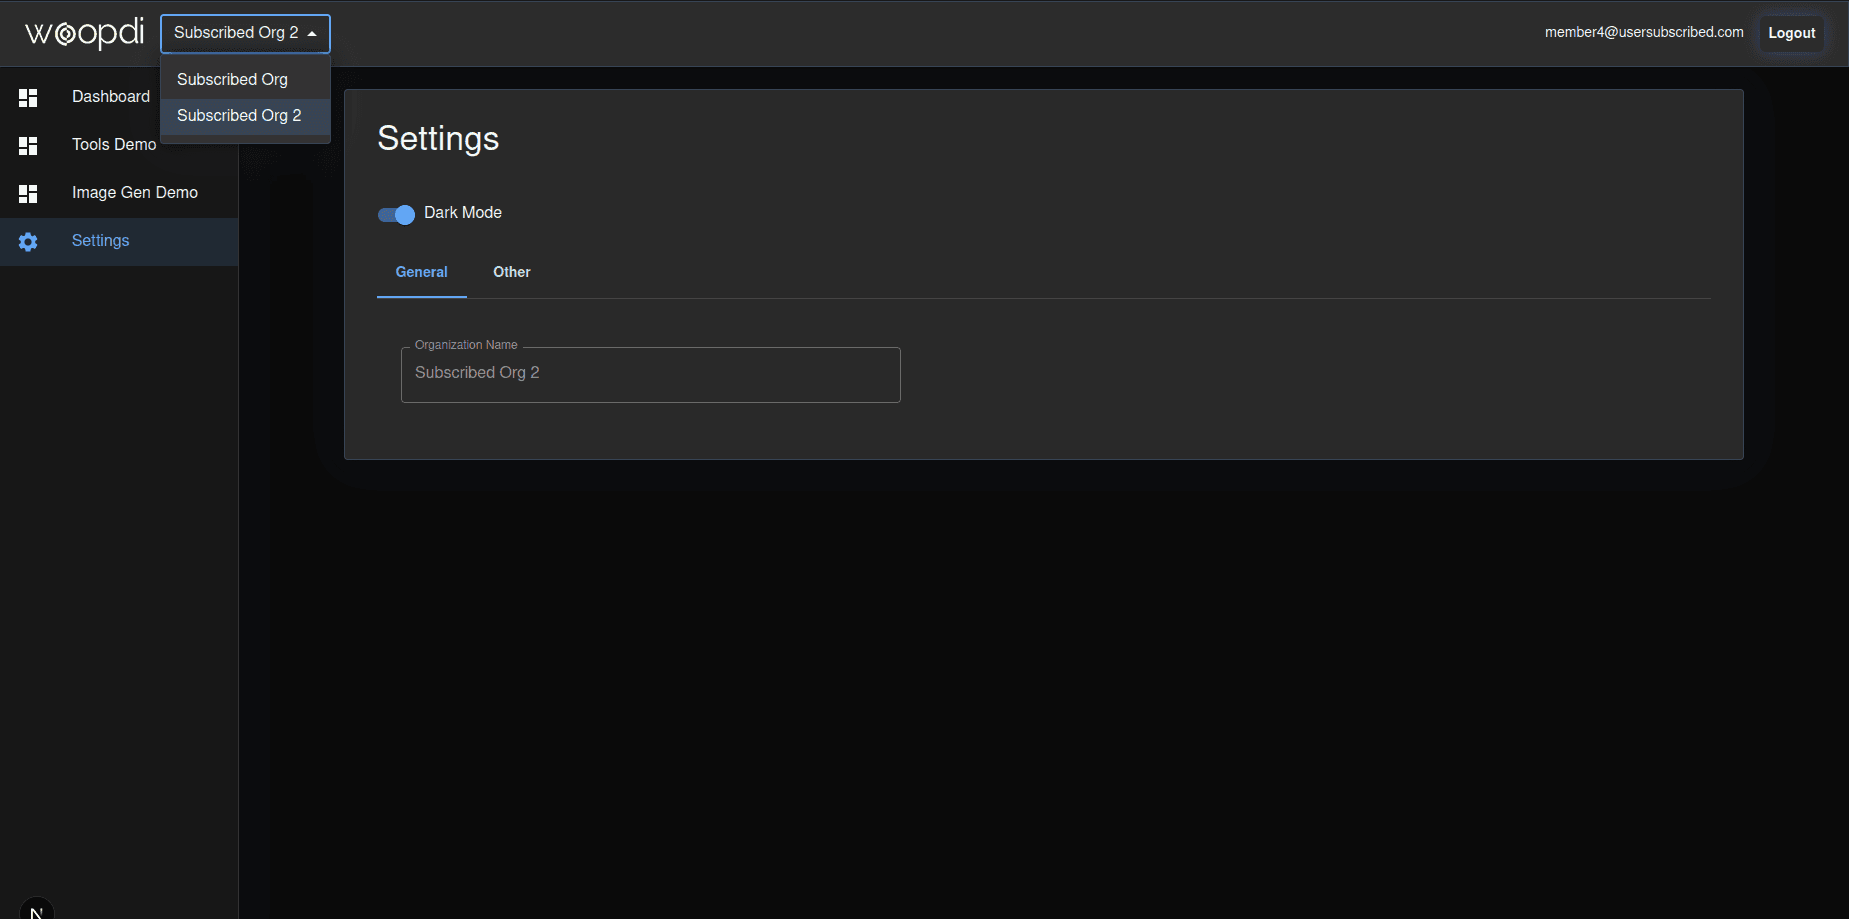Viewport: 1849px width, 919px height.
Task: Switch to the Other settings tab
Action: (511, 272)
